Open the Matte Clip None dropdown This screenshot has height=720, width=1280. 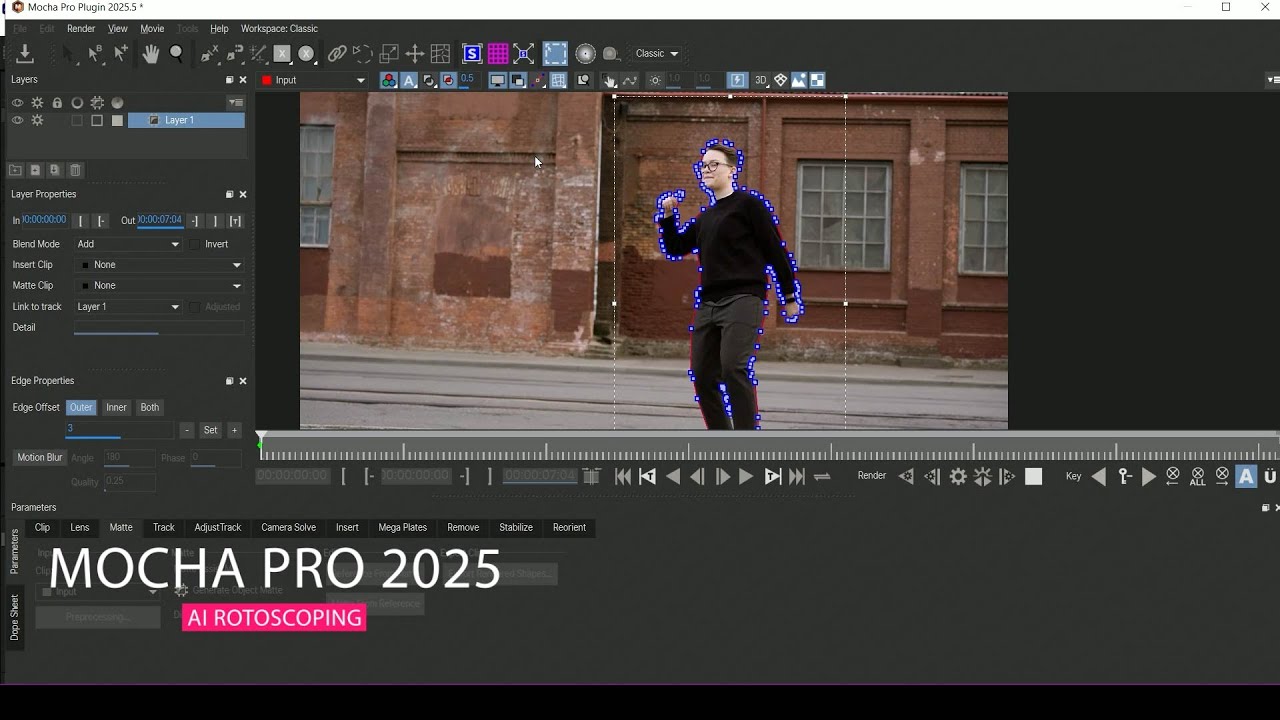click(x=160, y=286)
